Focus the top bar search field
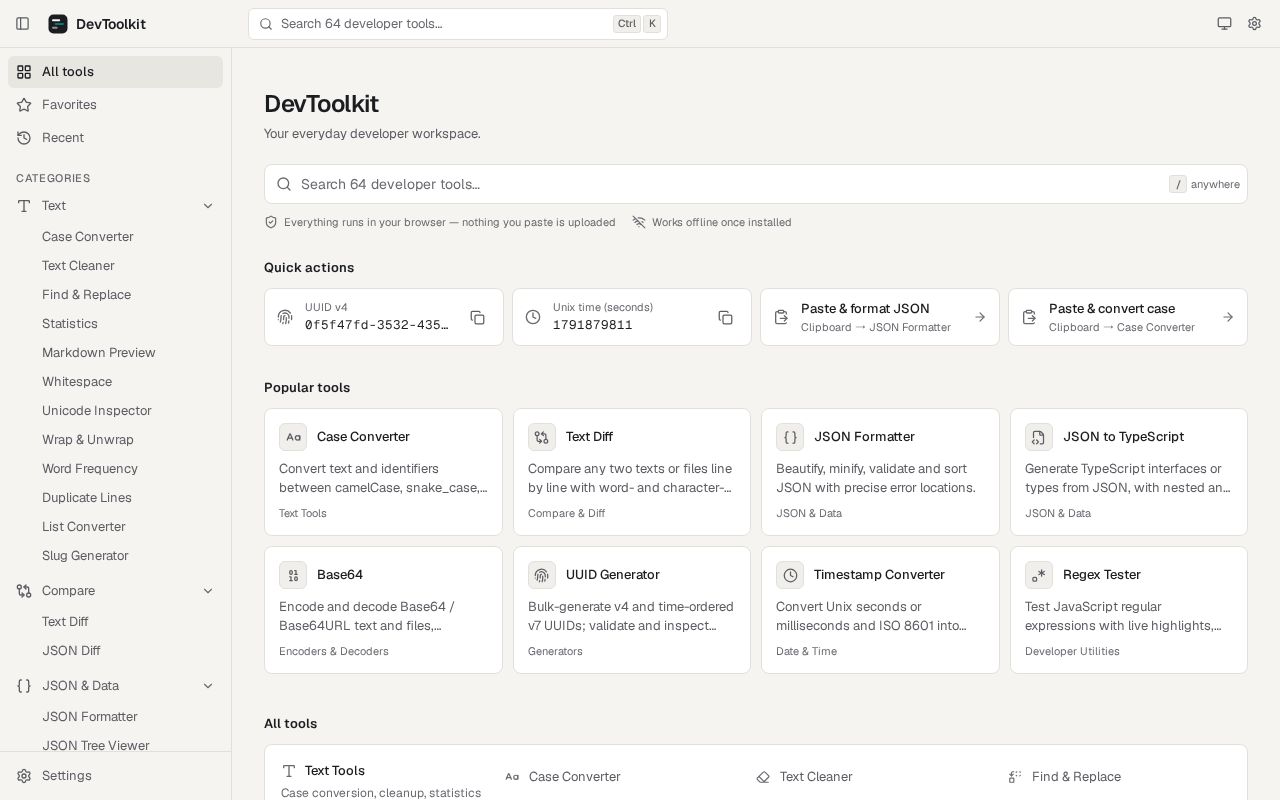The image size is (1280, 800). 458,24
